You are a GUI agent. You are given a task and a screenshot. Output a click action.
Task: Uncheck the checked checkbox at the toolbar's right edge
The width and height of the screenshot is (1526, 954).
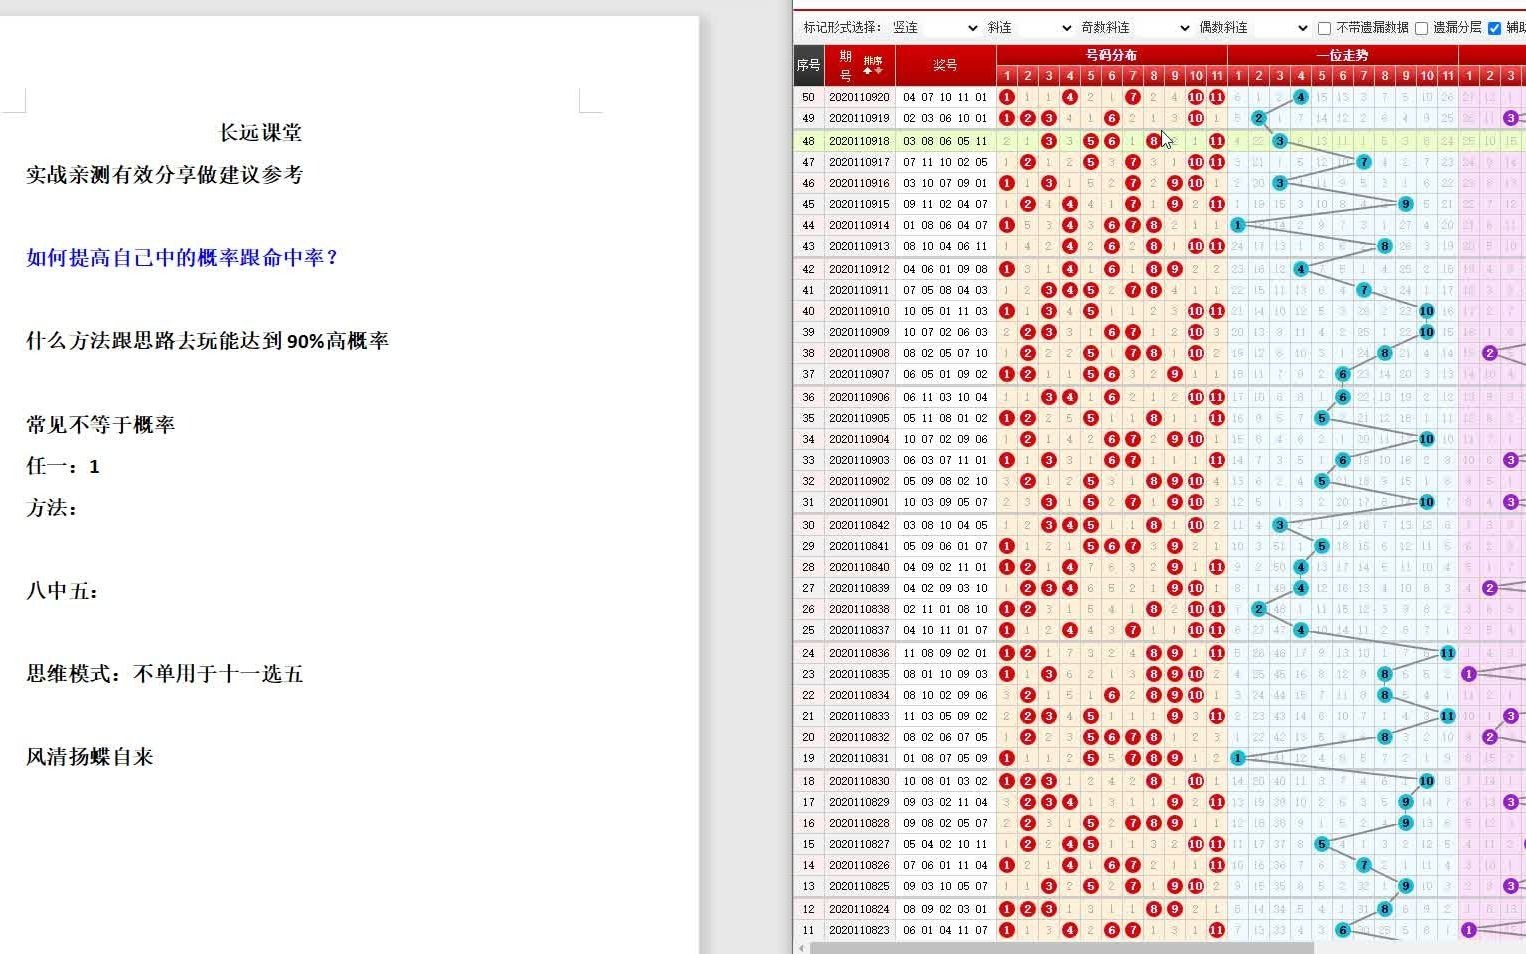pos(1494,28)
